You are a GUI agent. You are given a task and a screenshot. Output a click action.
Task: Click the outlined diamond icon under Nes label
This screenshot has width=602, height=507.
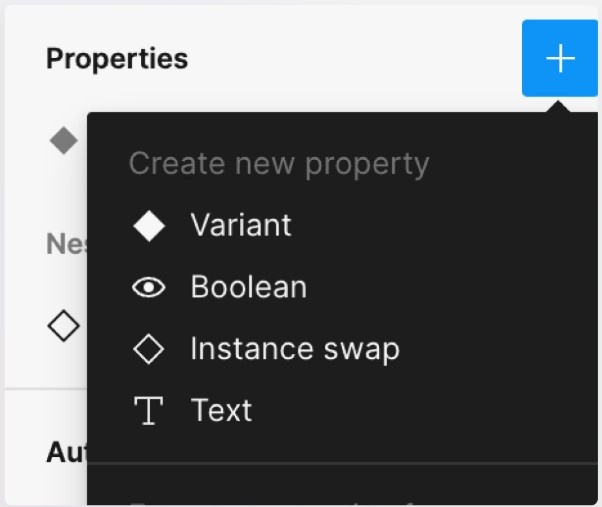click(x=64, y=326)
